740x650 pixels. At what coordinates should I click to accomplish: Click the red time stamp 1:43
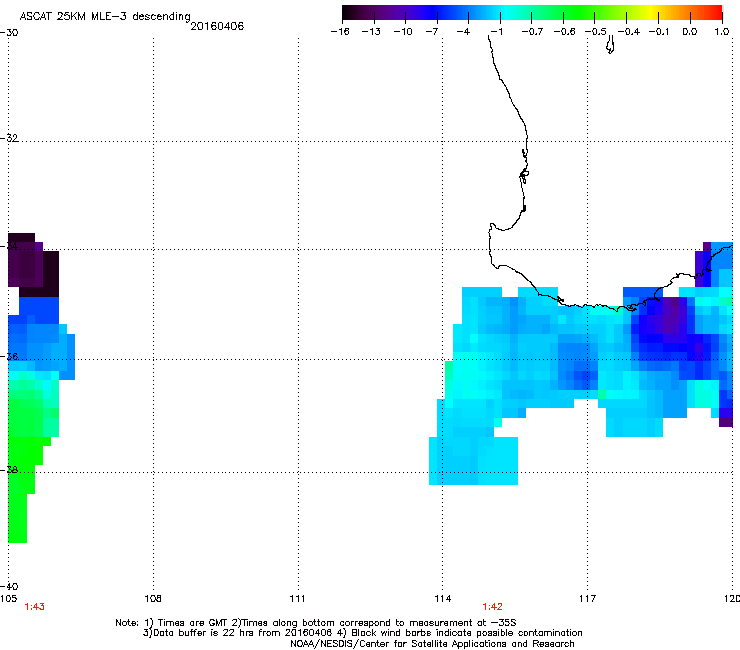tap(34, 607)
